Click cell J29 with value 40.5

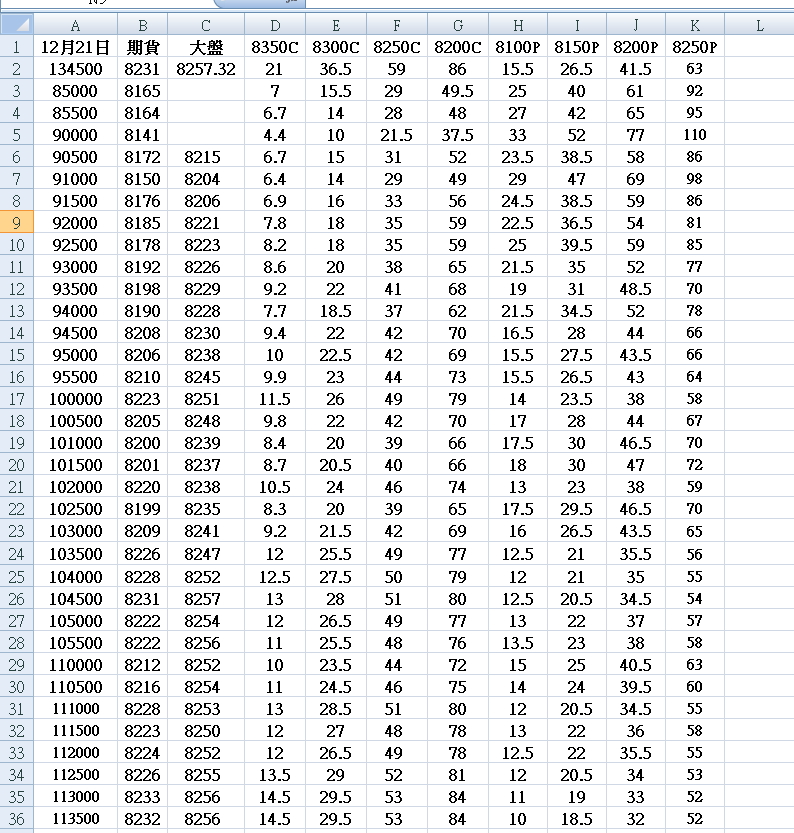tap(636, 665)
